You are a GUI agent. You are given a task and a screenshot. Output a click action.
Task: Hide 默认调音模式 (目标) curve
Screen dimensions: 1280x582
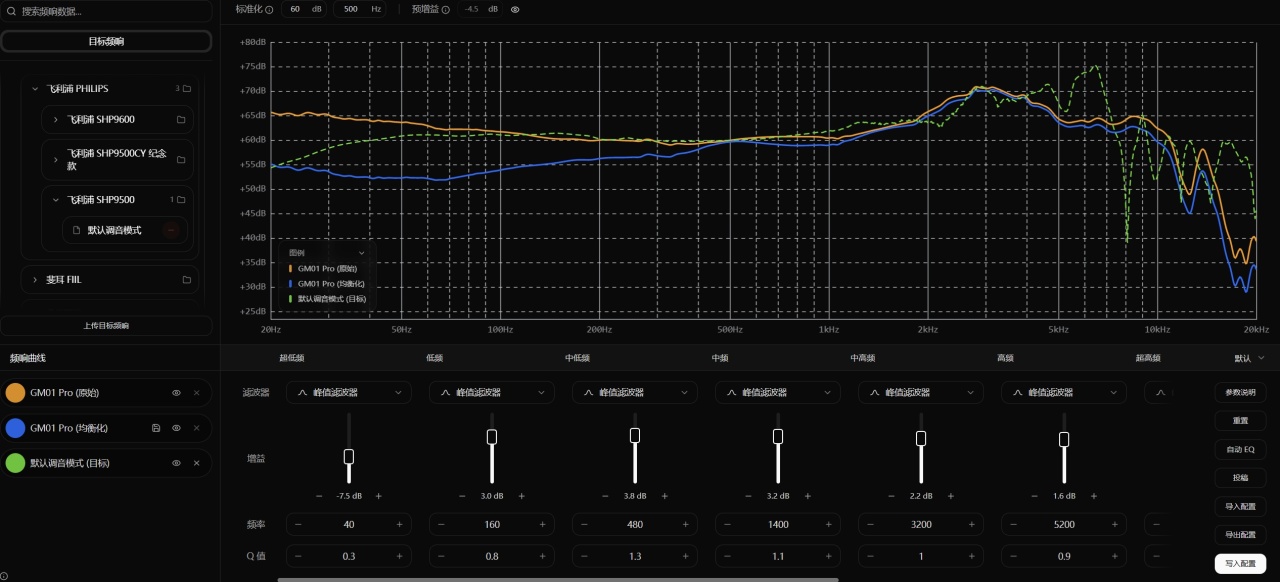point(176,463)
